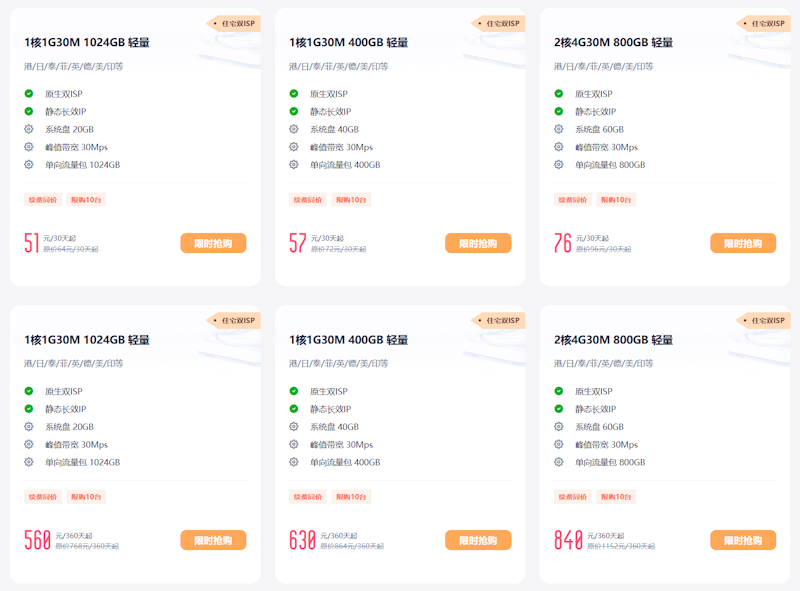Click gear icon next to 单向流量包 800GB in 76元 card
The width and height of the screenshot is (800, 591).
[559, 165]
